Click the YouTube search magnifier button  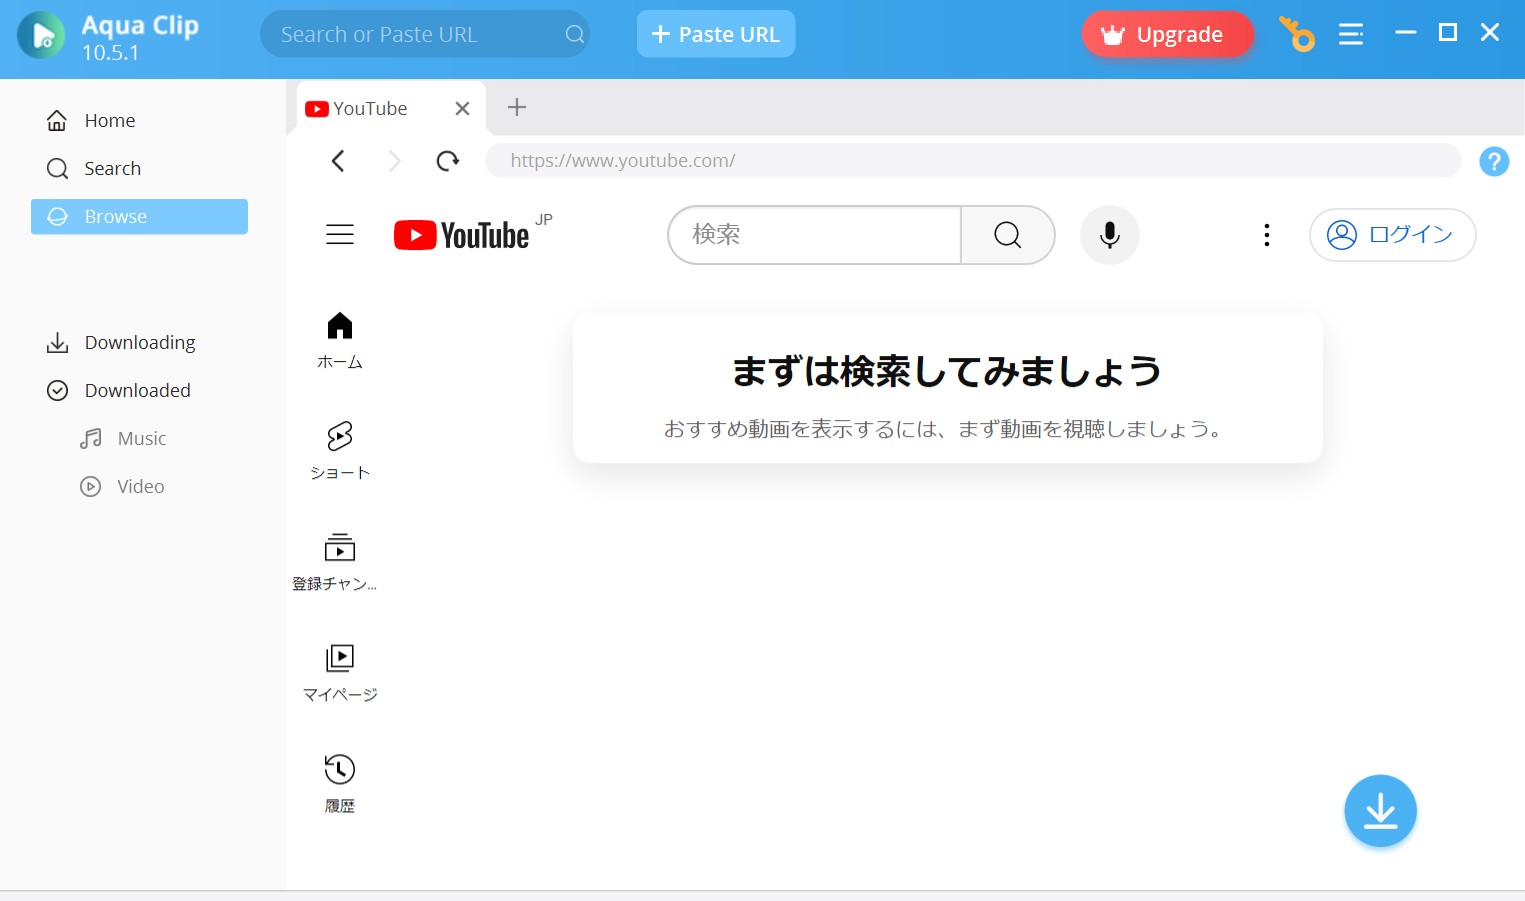(1008, 235)
